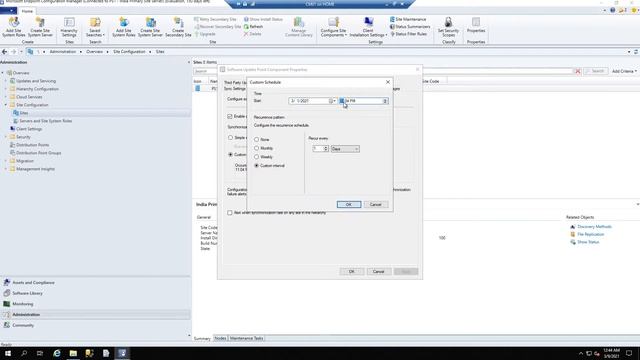This screenshot has height=360, width=640.
Task: Expand the Cloud Services tree node
Action: pos(6,97)
